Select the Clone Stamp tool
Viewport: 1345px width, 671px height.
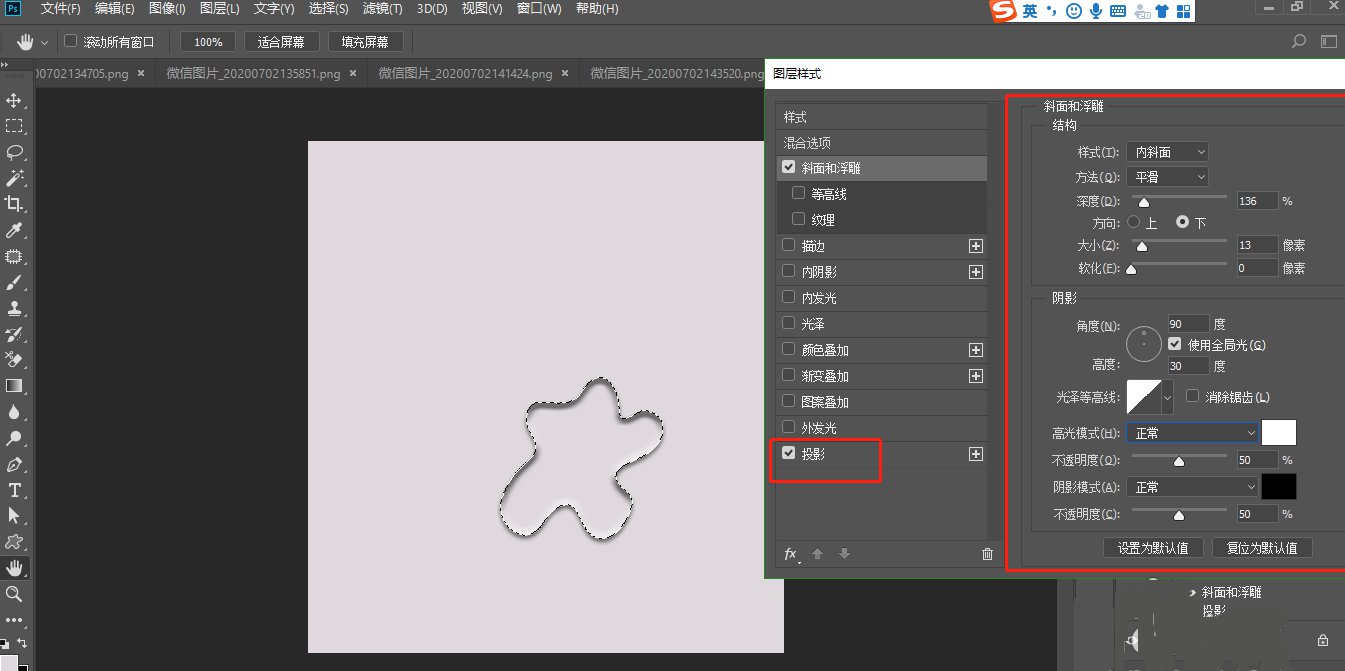[15, 308]
